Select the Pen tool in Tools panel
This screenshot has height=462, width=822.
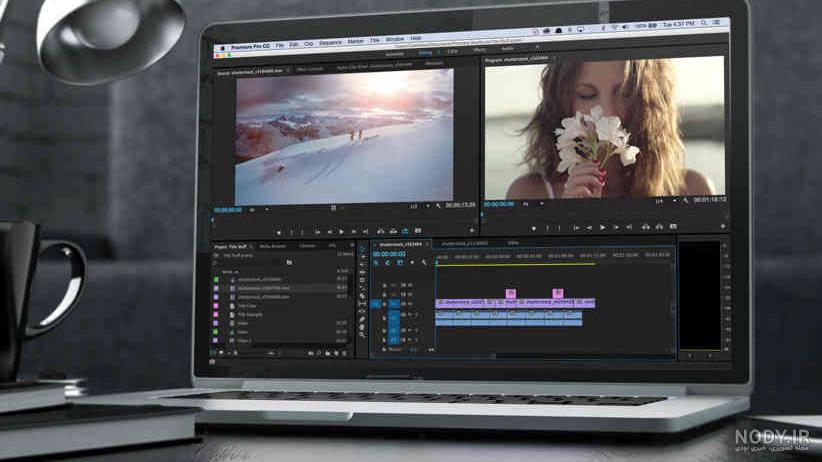click(x=363, y=319)
